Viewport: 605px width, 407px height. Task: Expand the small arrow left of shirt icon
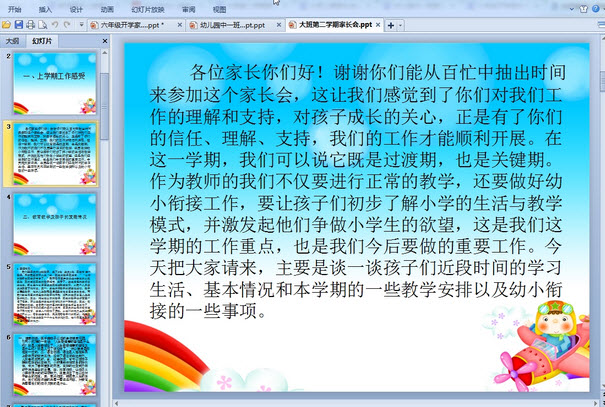572,9
